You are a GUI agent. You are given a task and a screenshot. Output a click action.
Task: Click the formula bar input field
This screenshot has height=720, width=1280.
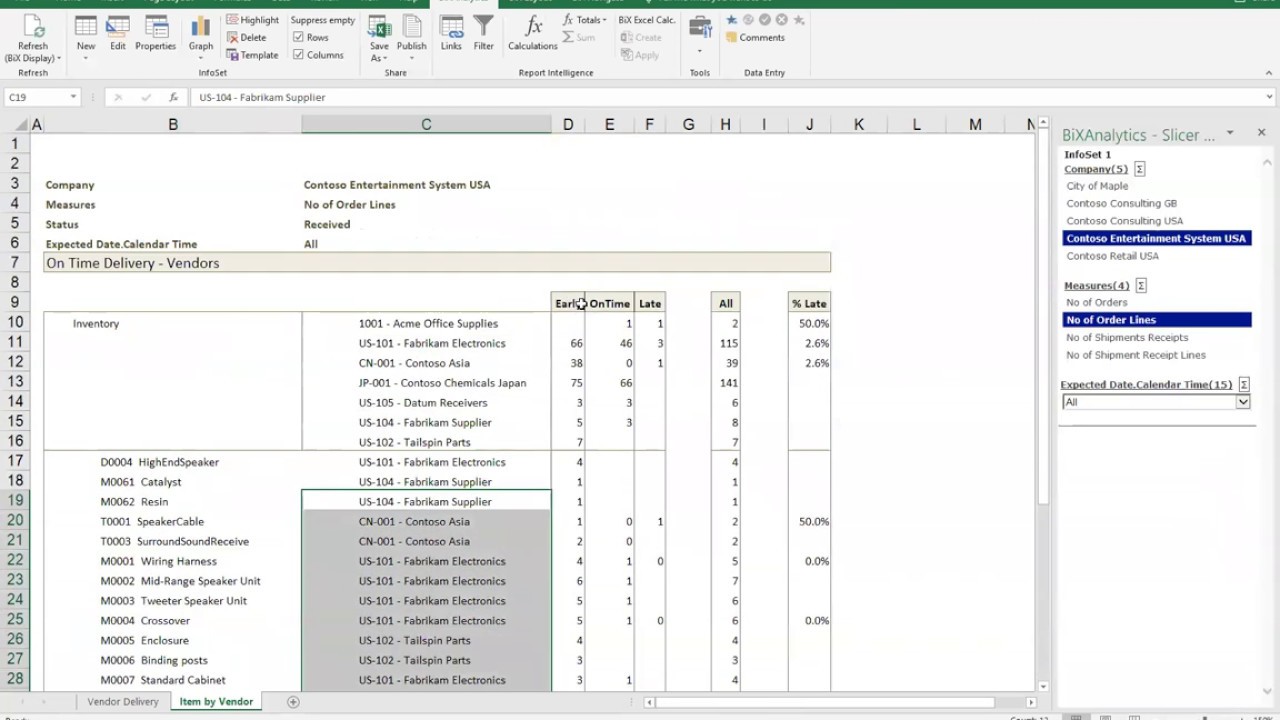[x=727, y=97]
